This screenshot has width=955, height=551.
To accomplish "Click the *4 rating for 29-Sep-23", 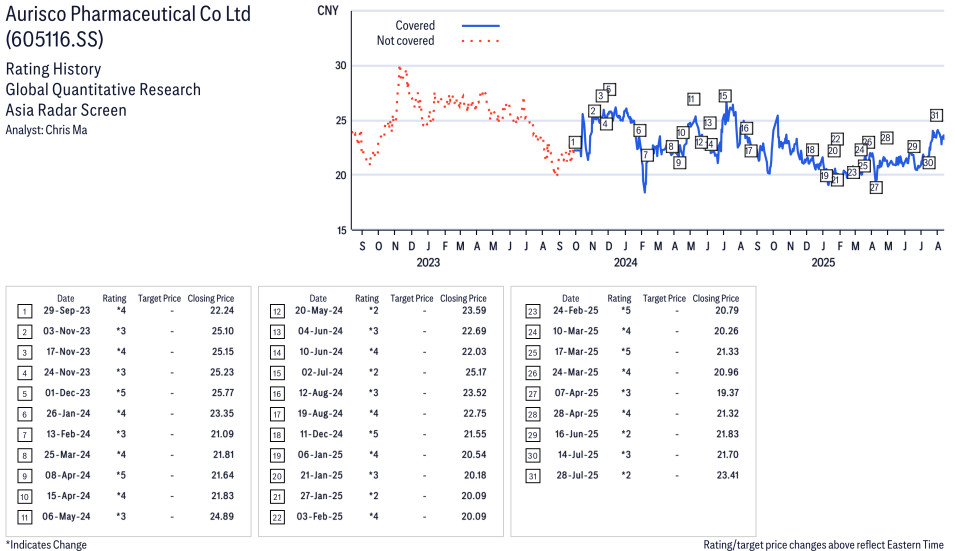I will point(121,311).
